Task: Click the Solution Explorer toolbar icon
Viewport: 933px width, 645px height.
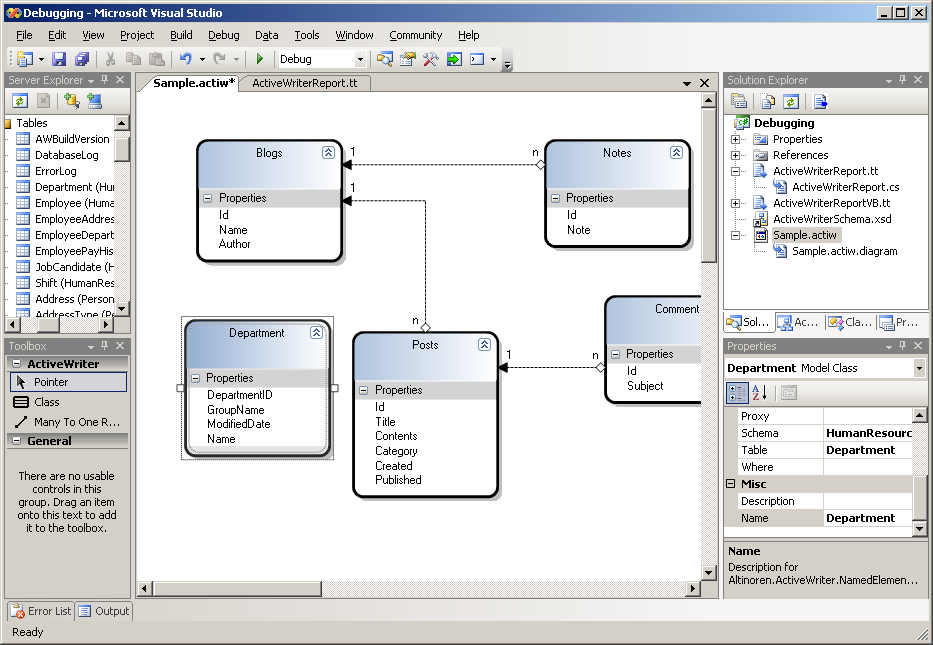Action: [385, 59]
